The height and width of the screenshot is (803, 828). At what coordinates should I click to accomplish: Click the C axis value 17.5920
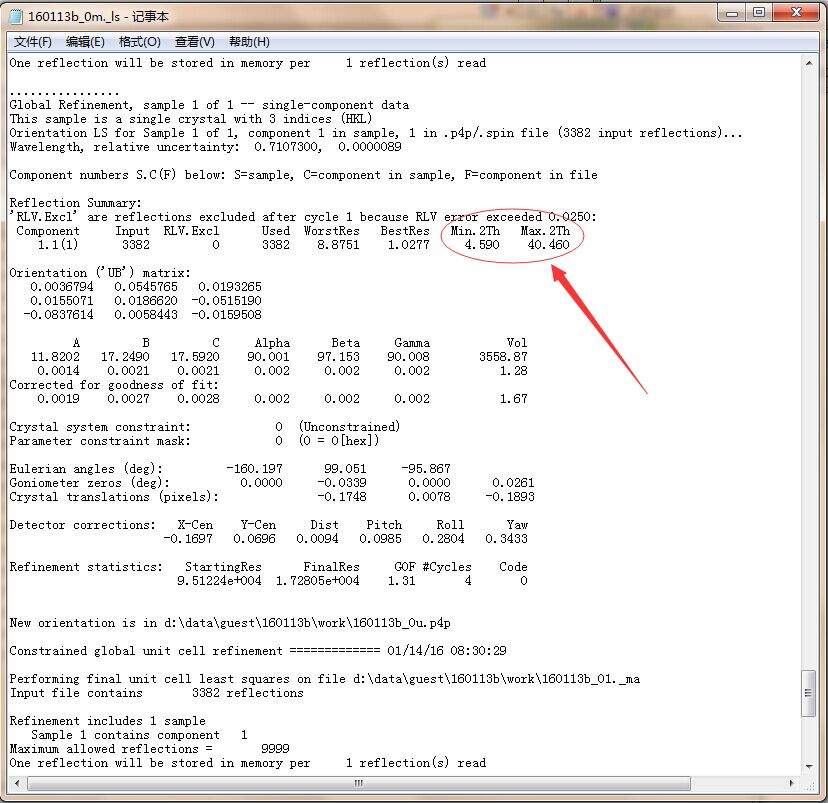pos(195,357)
